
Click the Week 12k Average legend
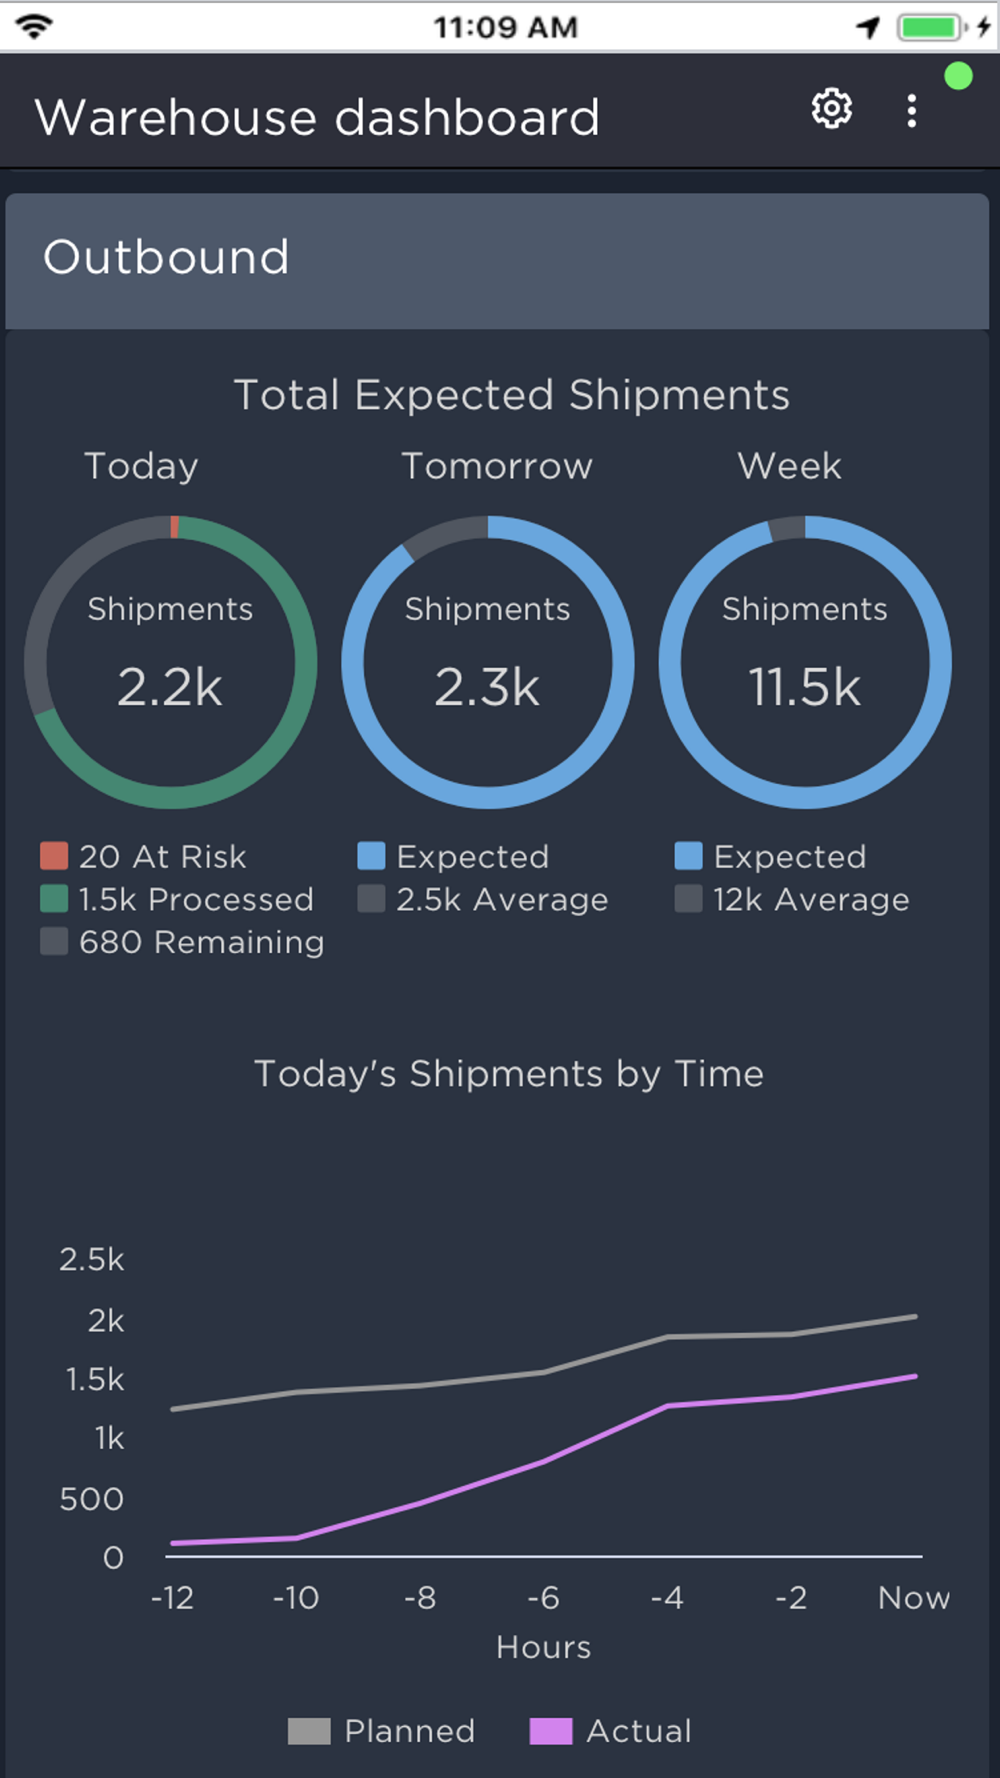[793, 899]
